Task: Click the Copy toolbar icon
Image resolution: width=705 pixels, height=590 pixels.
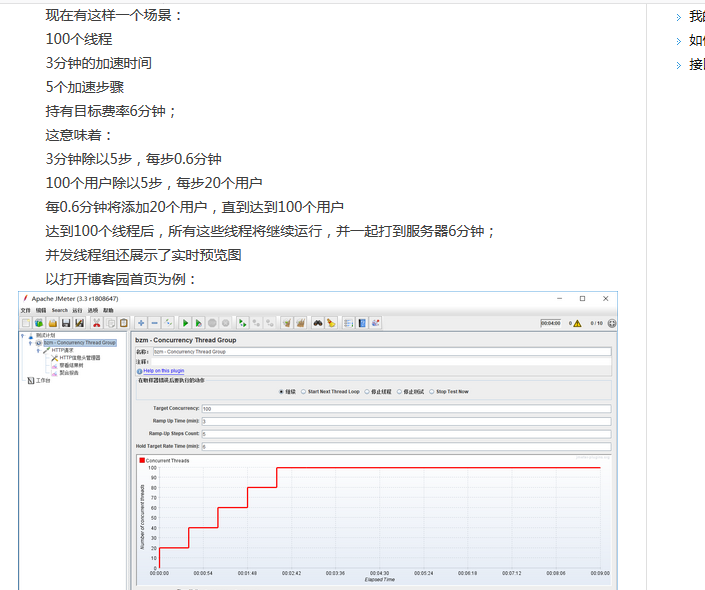Action: click(x=110, y=323)
